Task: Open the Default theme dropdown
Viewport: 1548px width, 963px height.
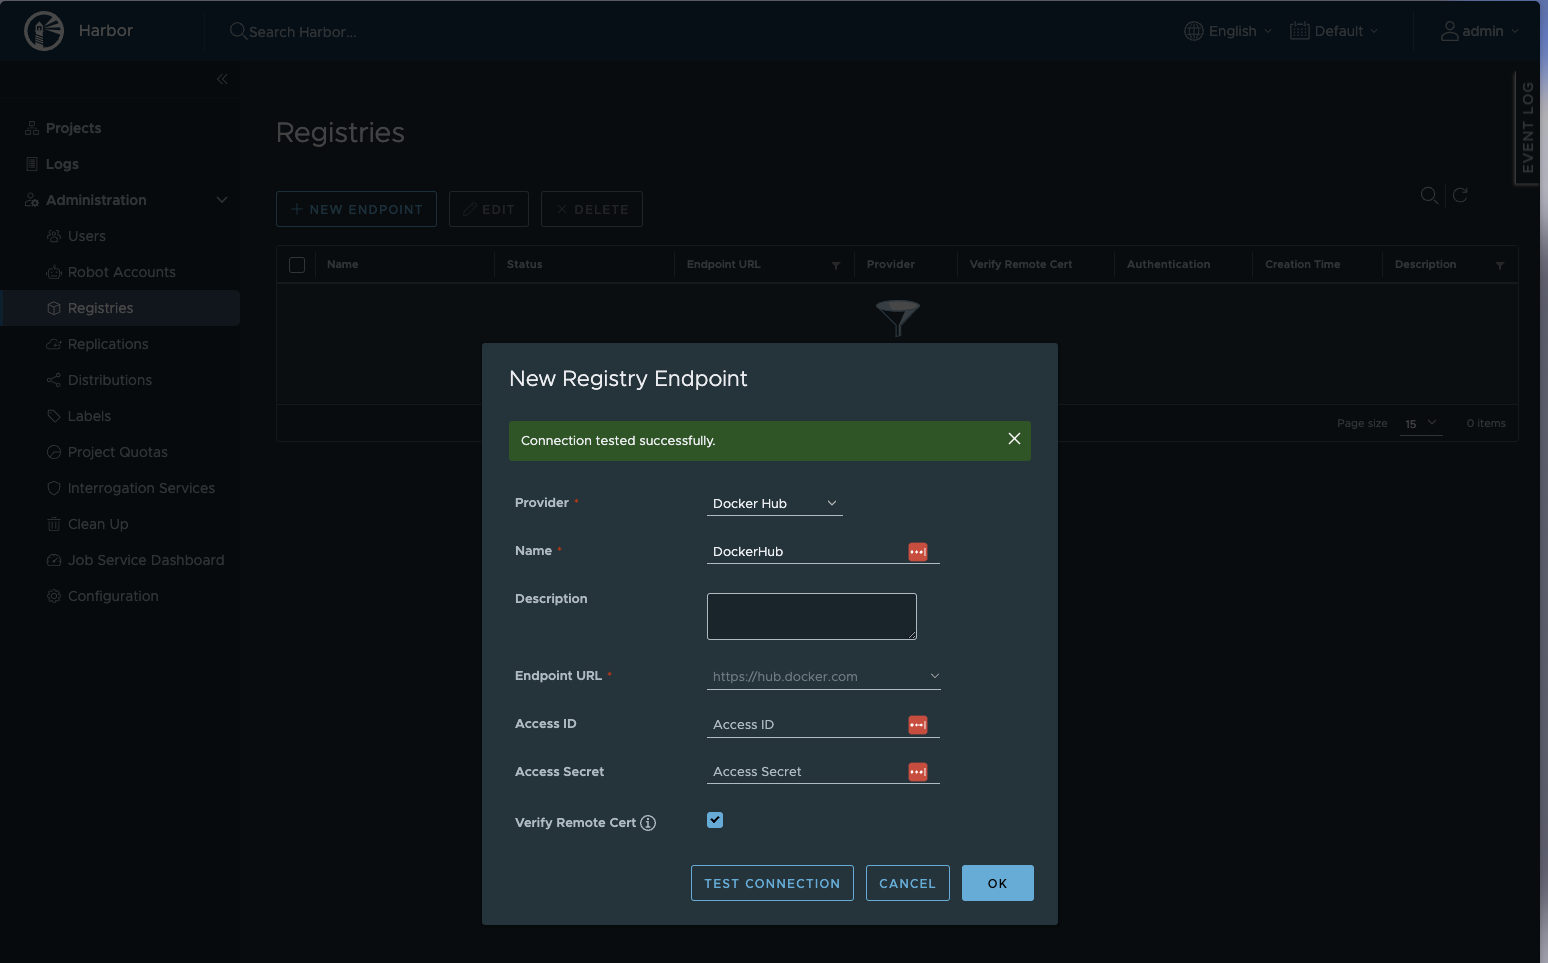Action: pyautogui.click(x=1334, y=31)
